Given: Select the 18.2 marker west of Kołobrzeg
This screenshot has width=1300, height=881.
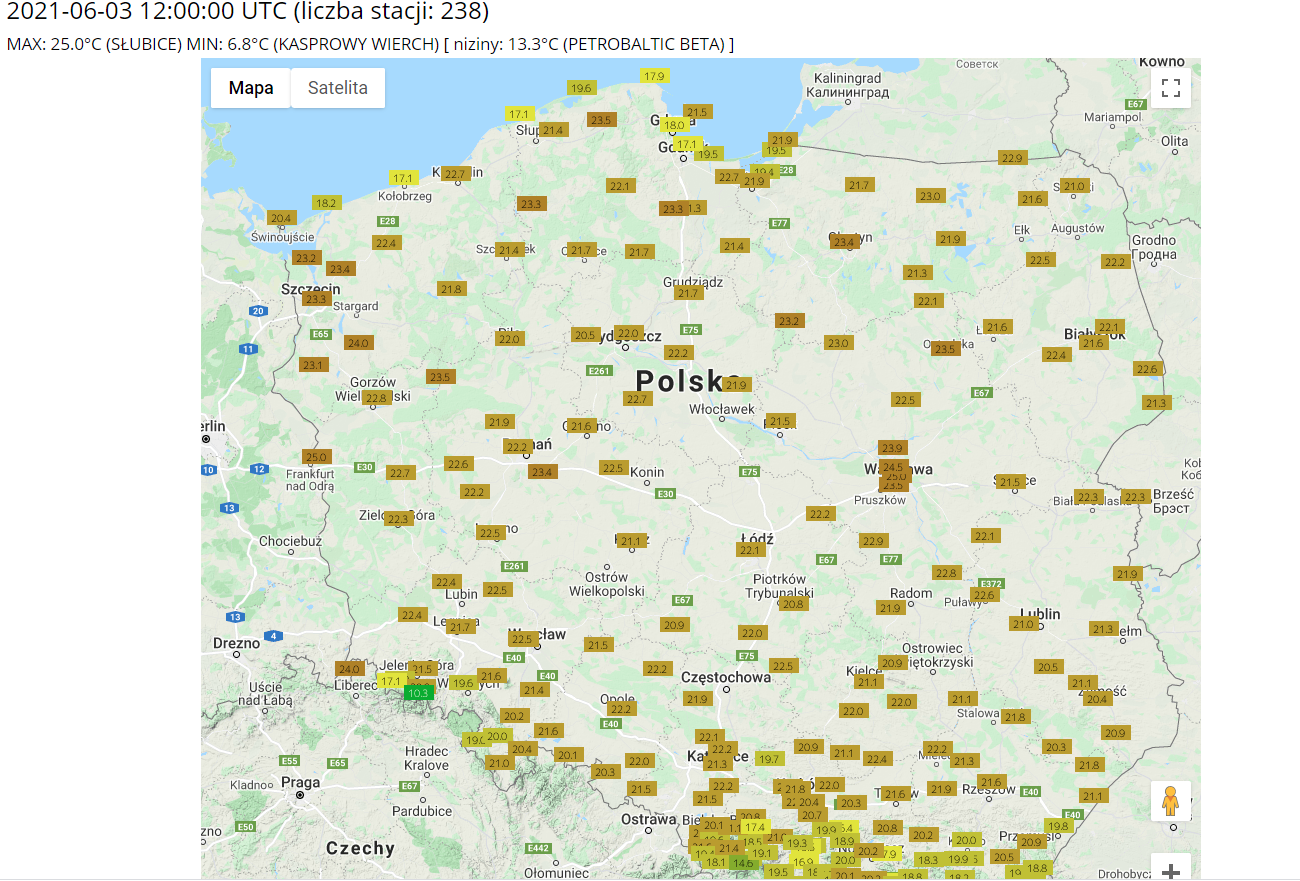Looking at the screenshot, I should pos(326,202).
